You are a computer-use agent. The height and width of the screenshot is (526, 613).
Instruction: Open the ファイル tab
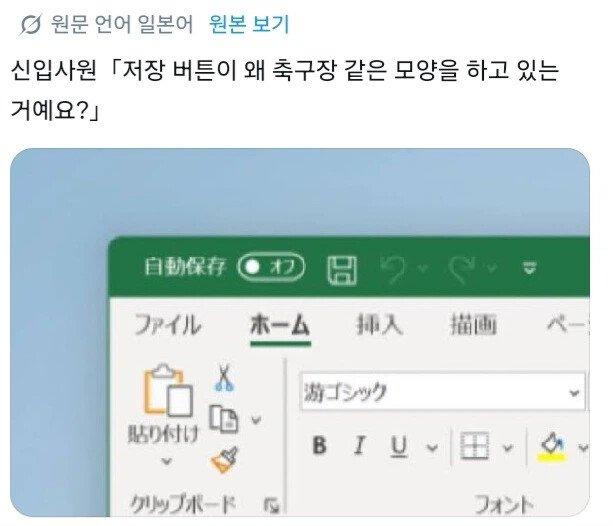[168, 325]
